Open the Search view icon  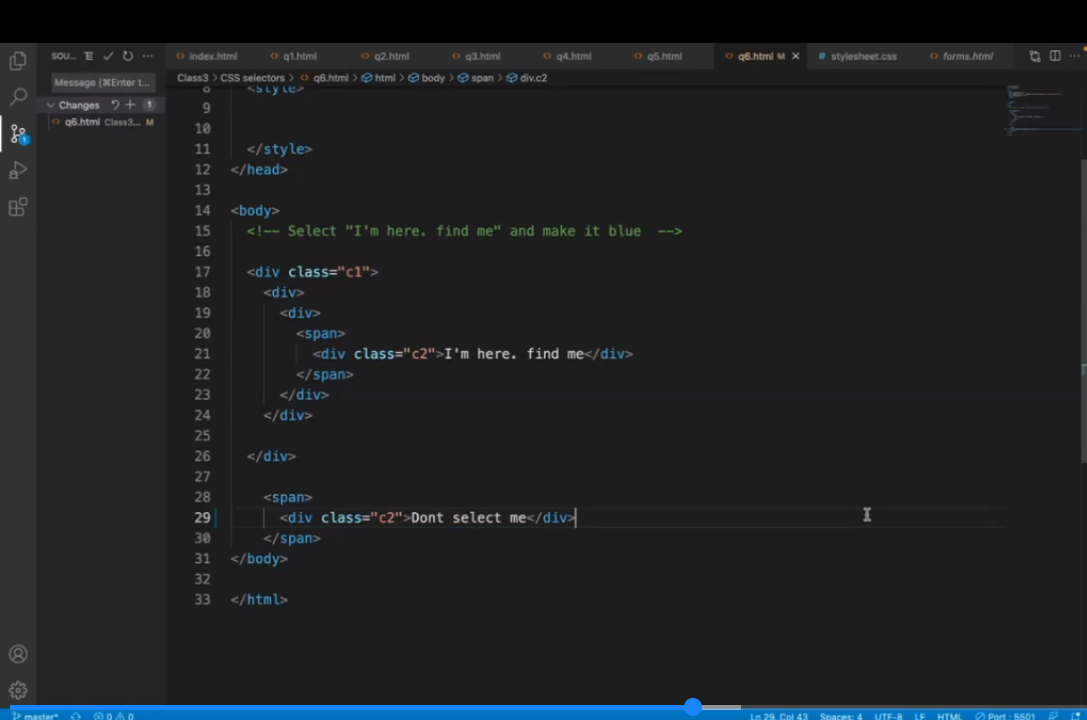[18, 97]
